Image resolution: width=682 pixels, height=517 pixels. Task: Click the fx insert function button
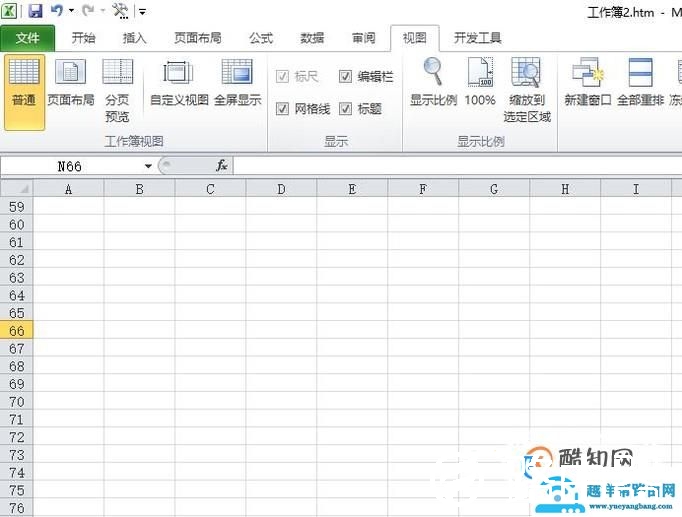[x=221, y=166]
